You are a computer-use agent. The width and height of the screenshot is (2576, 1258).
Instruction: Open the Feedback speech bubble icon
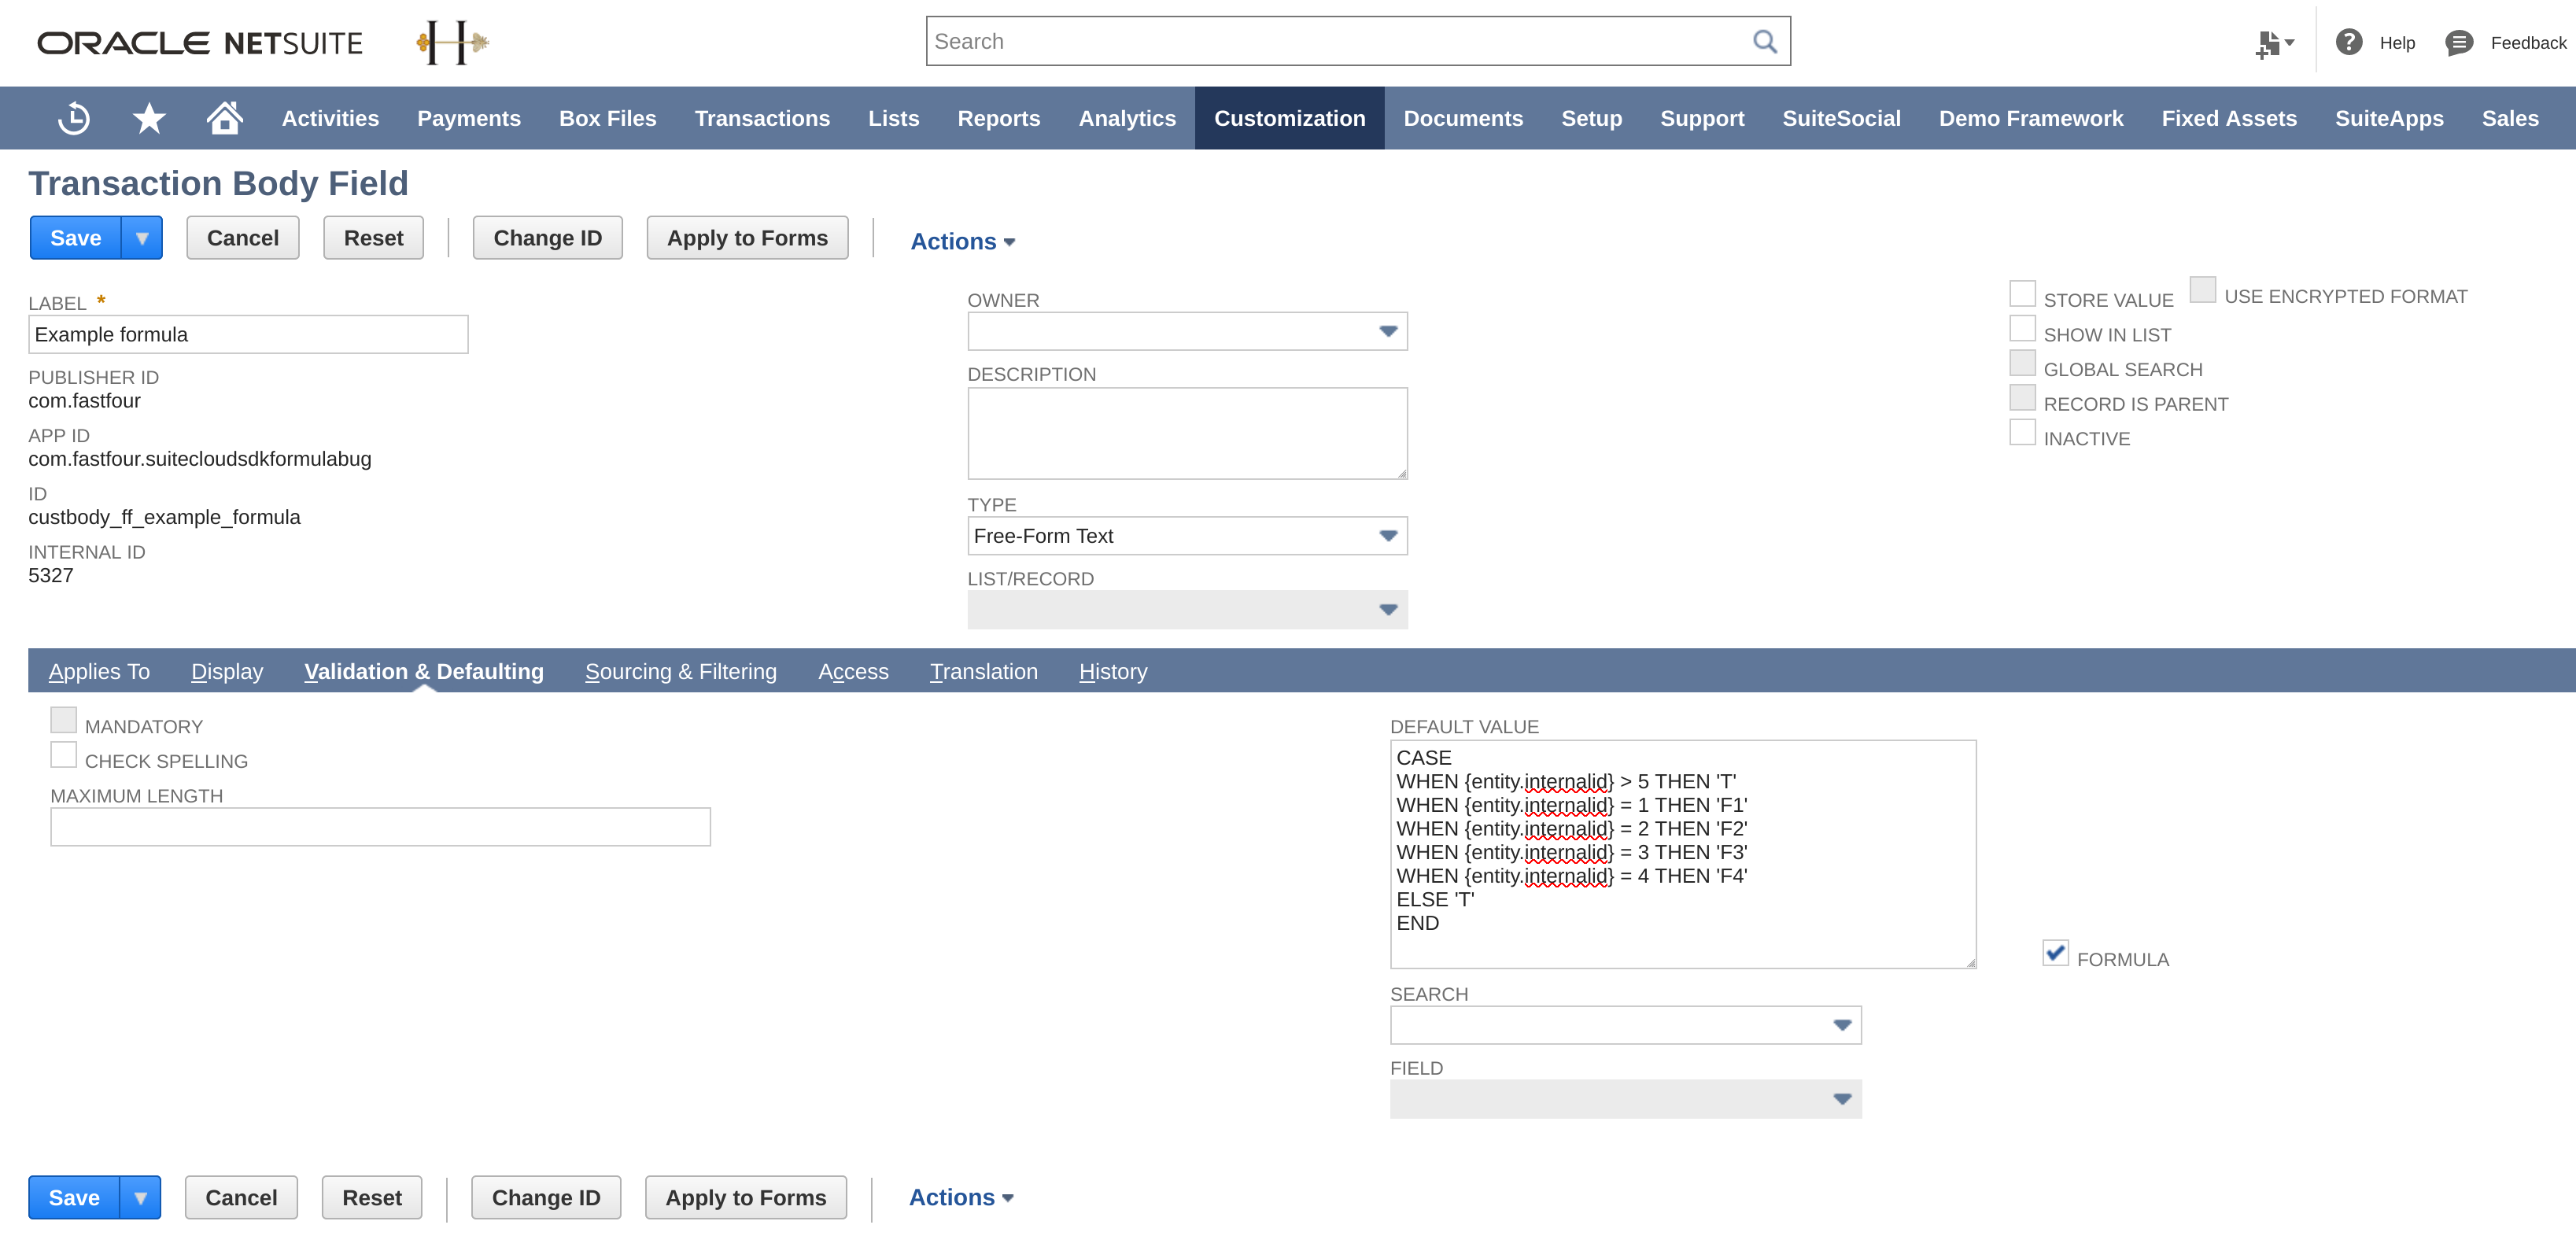[x=2459, y=43]
